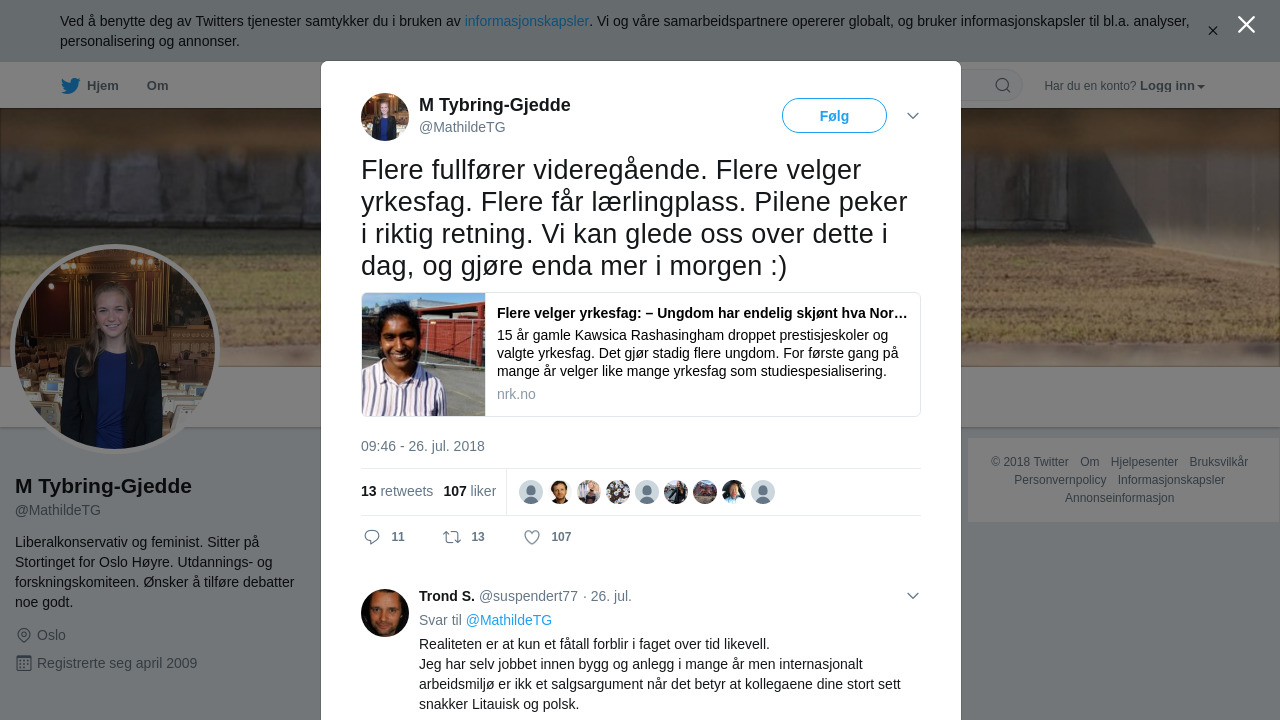Viewport: 1280px width, 720px height.
Task: Close the tweet overlay with large X
Action: point(1246,24)
